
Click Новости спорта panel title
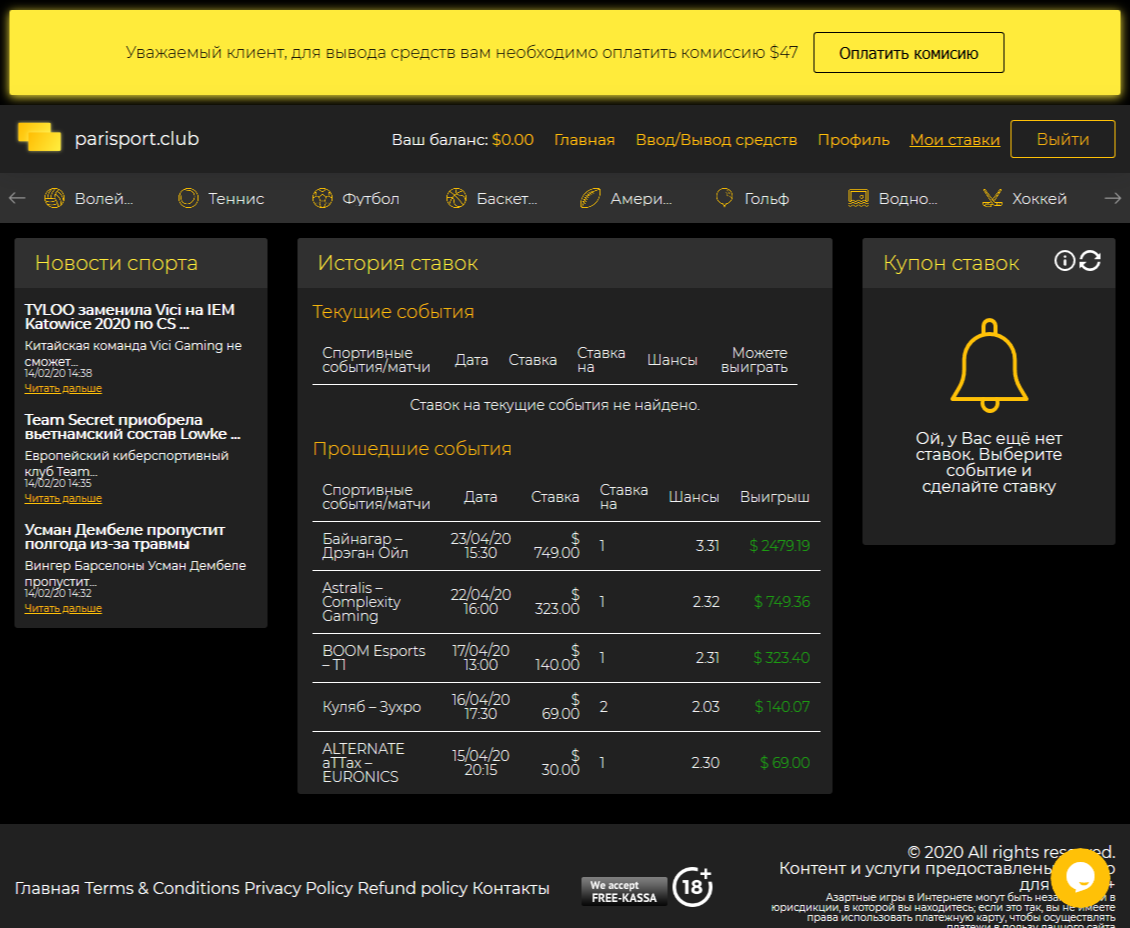116,263
